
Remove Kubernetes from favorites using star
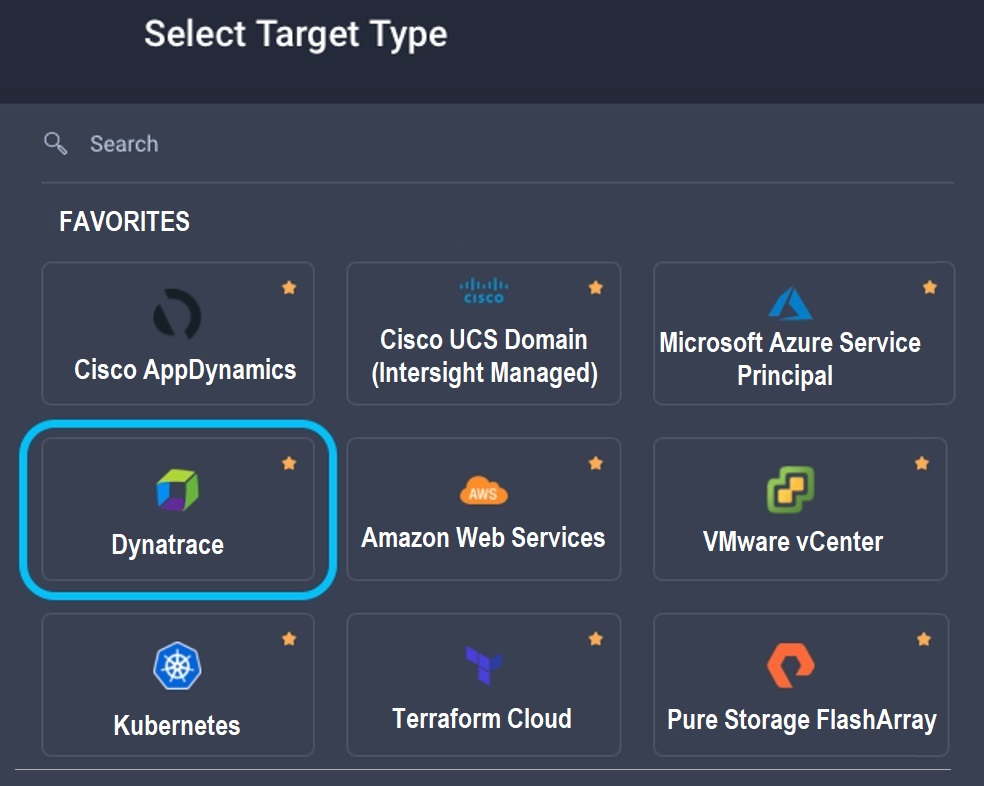pyautogui.click(x=289, y=639)
